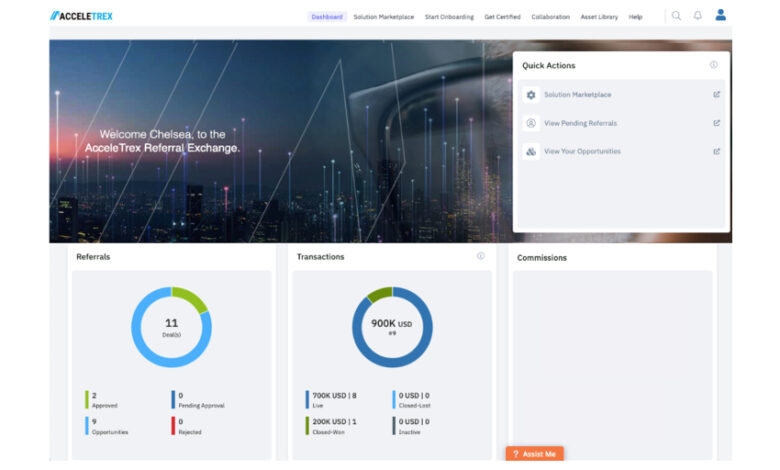
Task: Select the Dashboard tab
Action: (326, 17)
